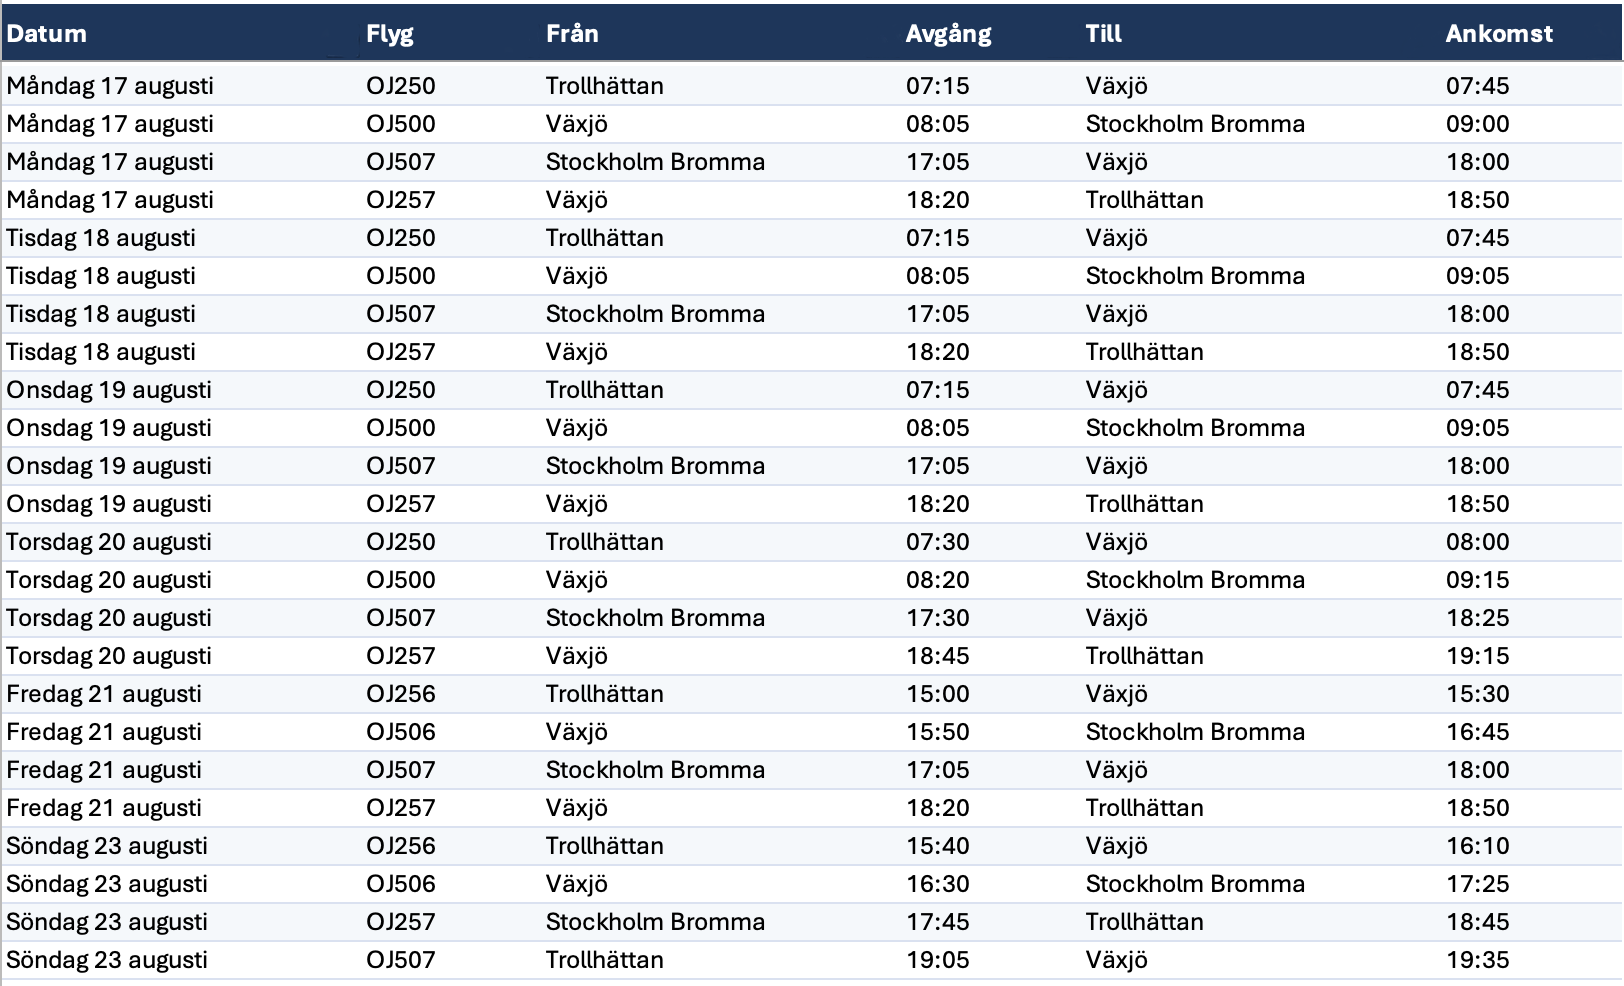The width and height of the screenshot is (1624, 986).
Task: Select arrival time 09:00 cell
Action: point(1477,124)
